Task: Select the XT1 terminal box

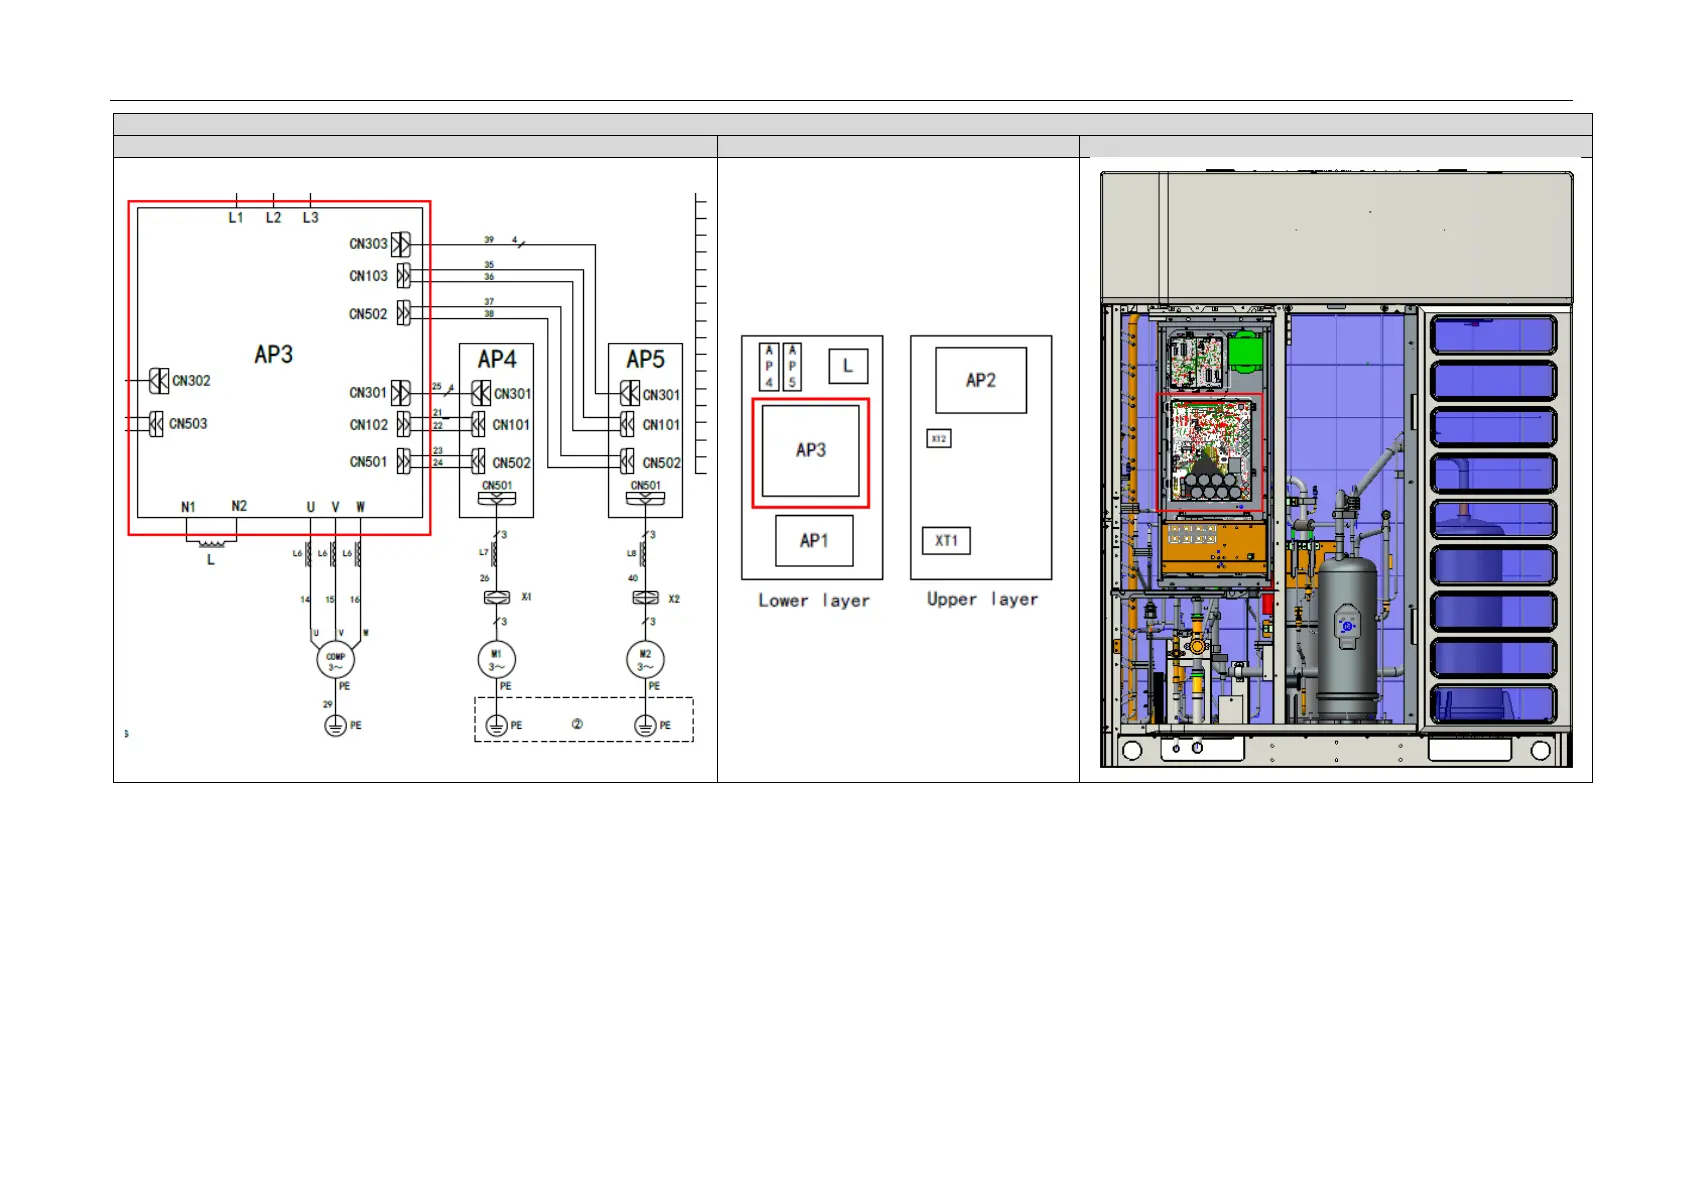Action: point(946,541)
